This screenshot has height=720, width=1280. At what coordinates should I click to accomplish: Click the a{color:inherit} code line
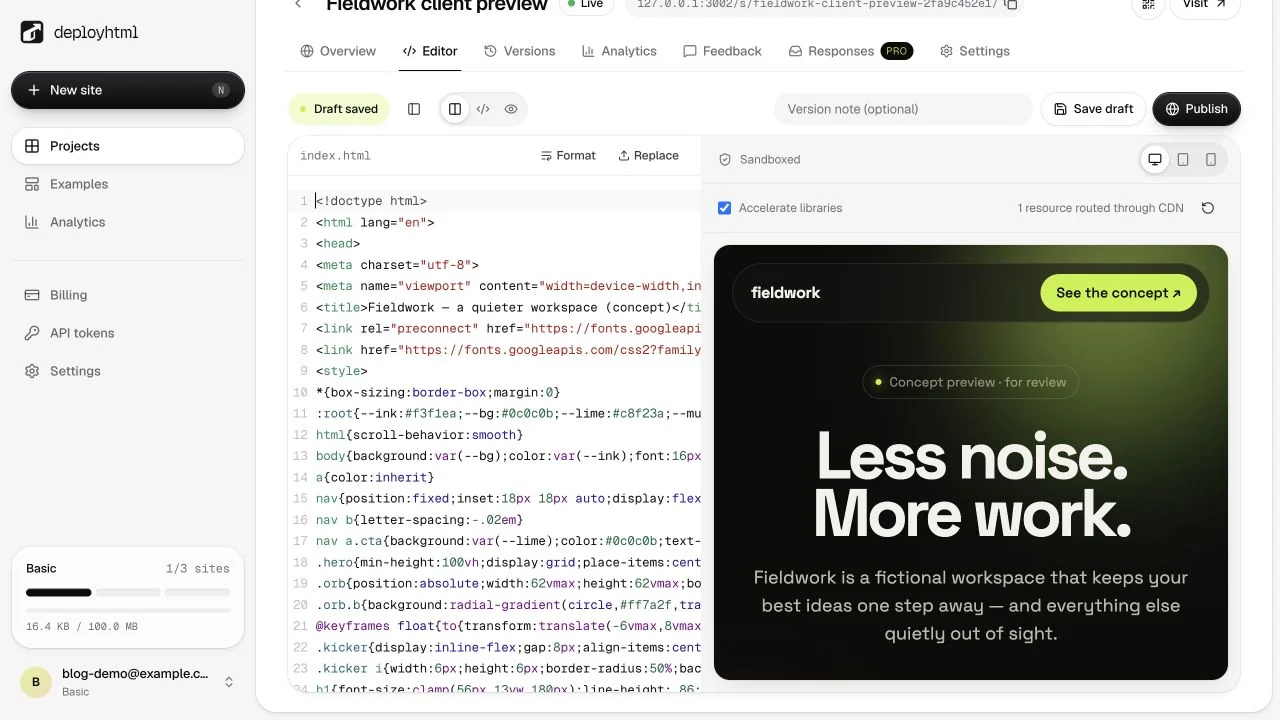(375, 477)
